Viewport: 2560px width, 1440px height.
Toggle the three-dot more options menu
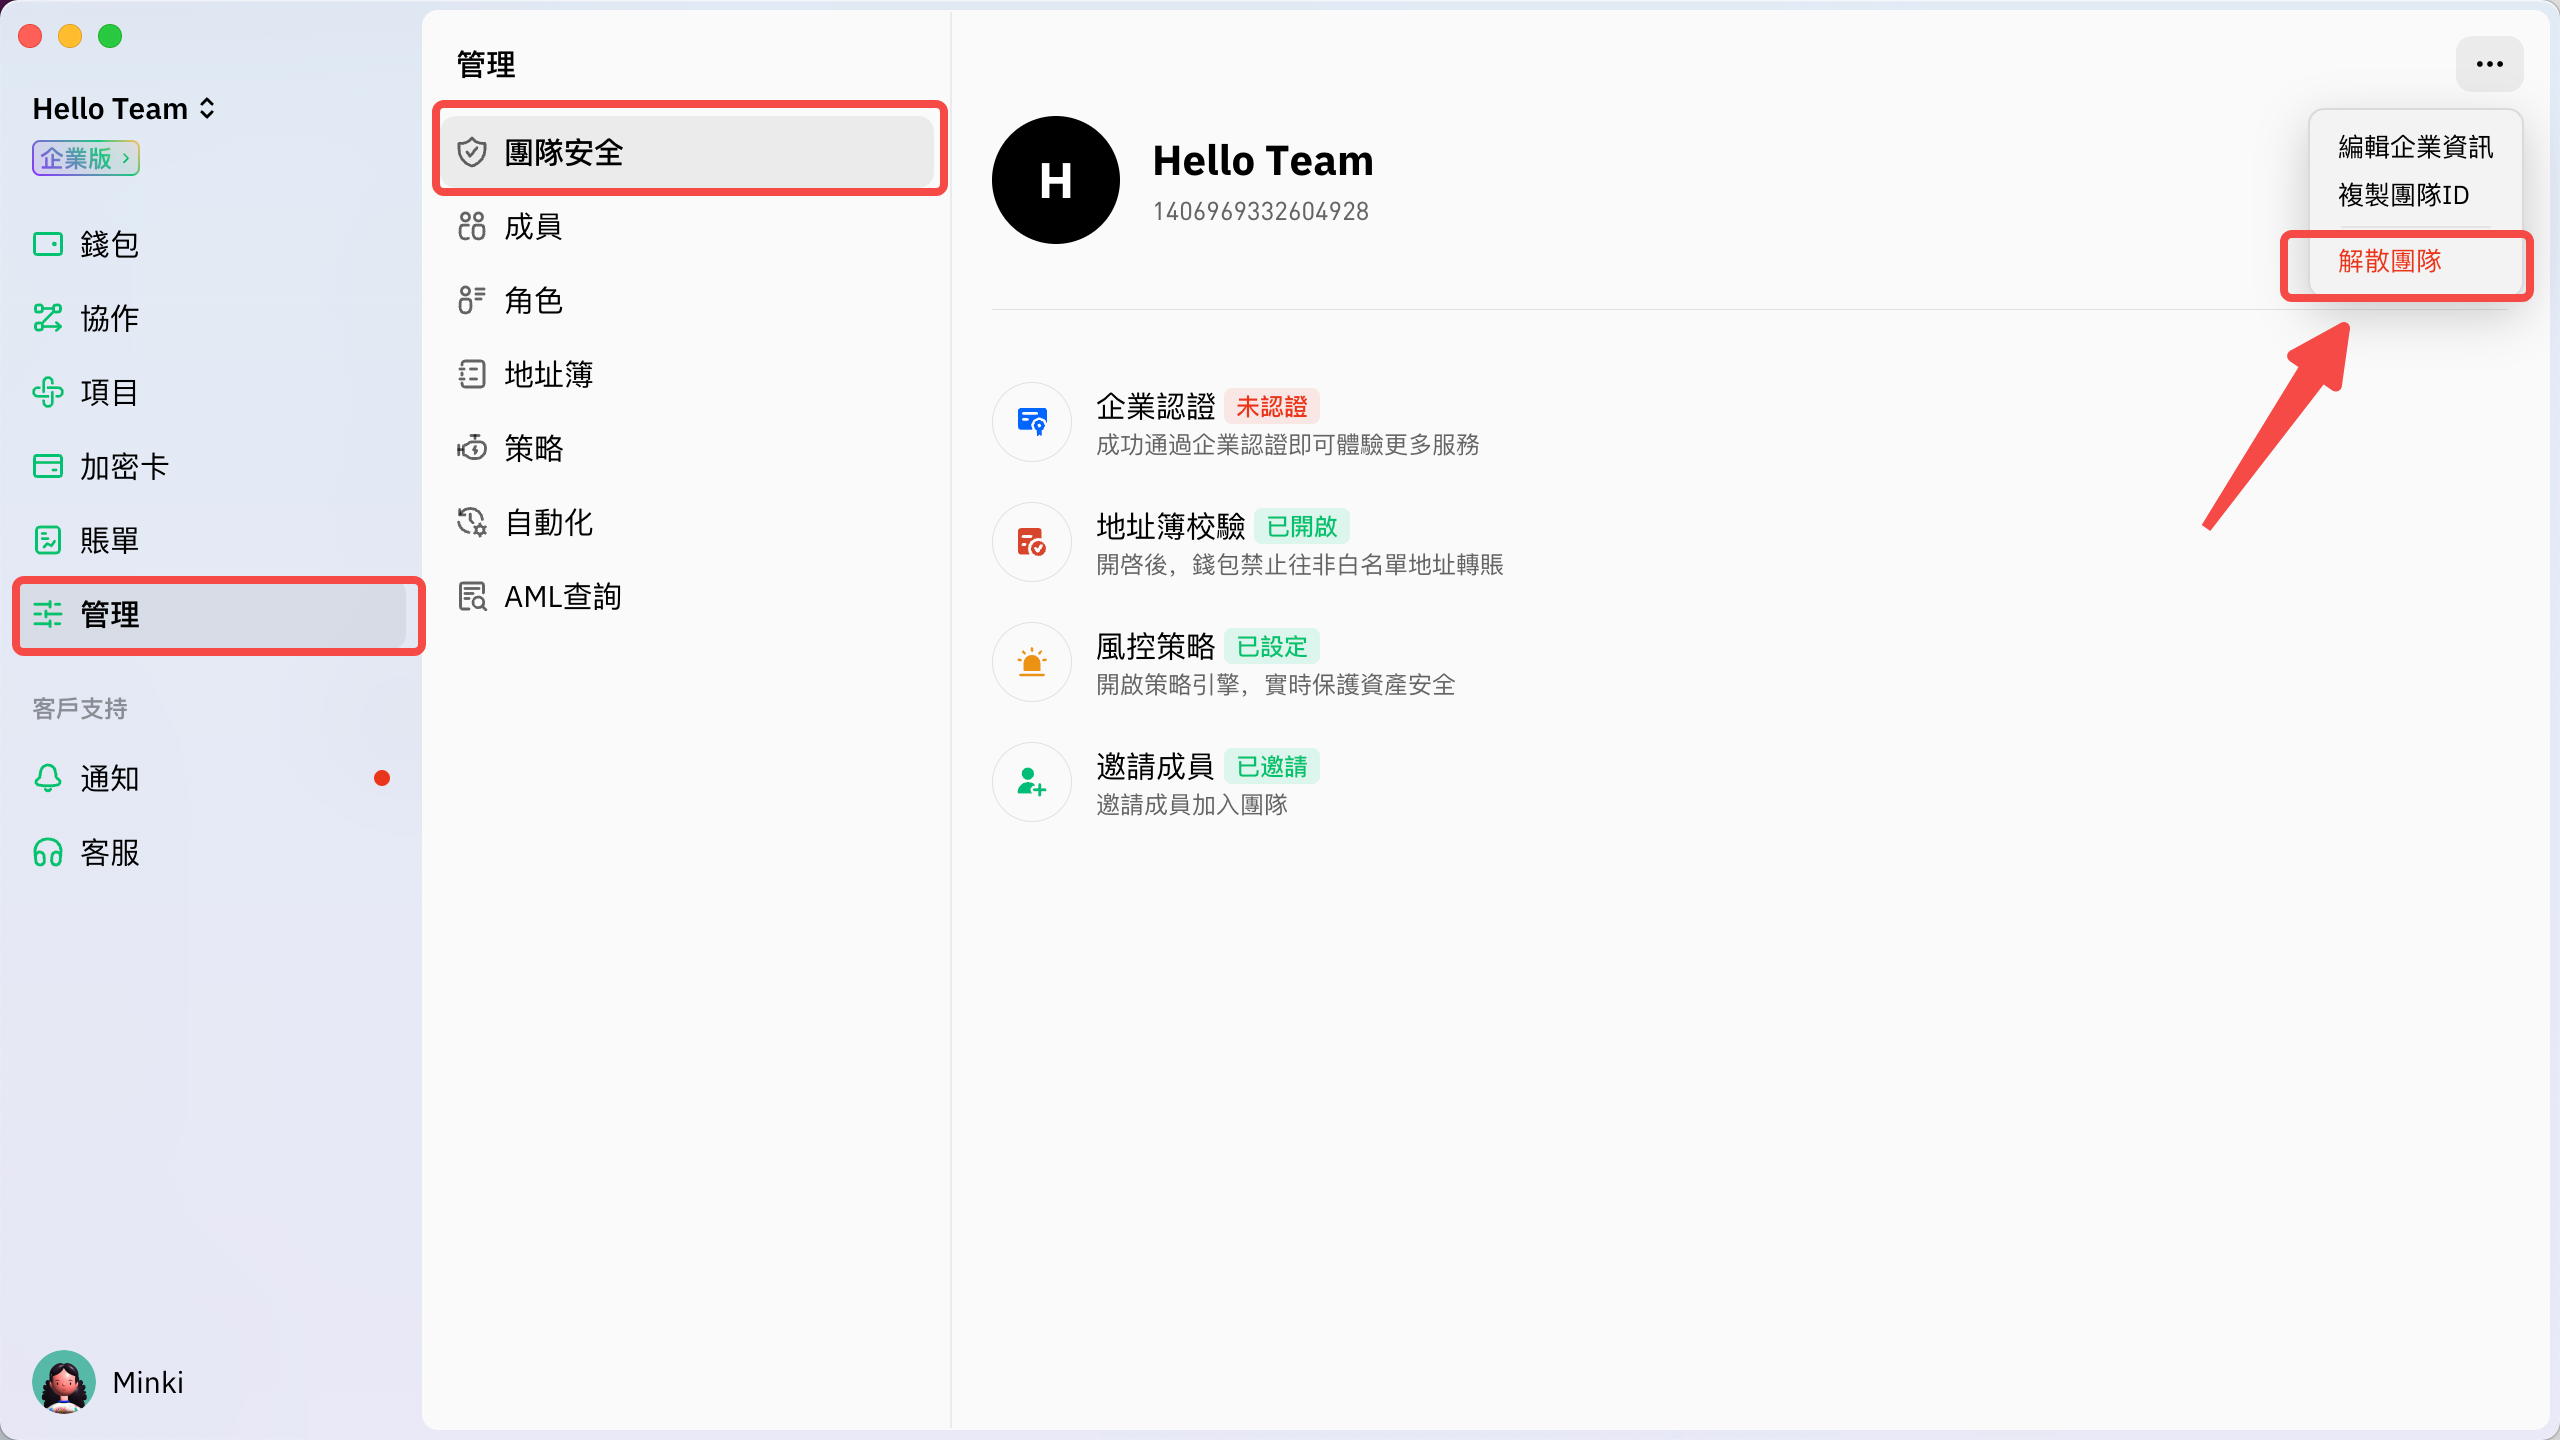point(2489,64)
